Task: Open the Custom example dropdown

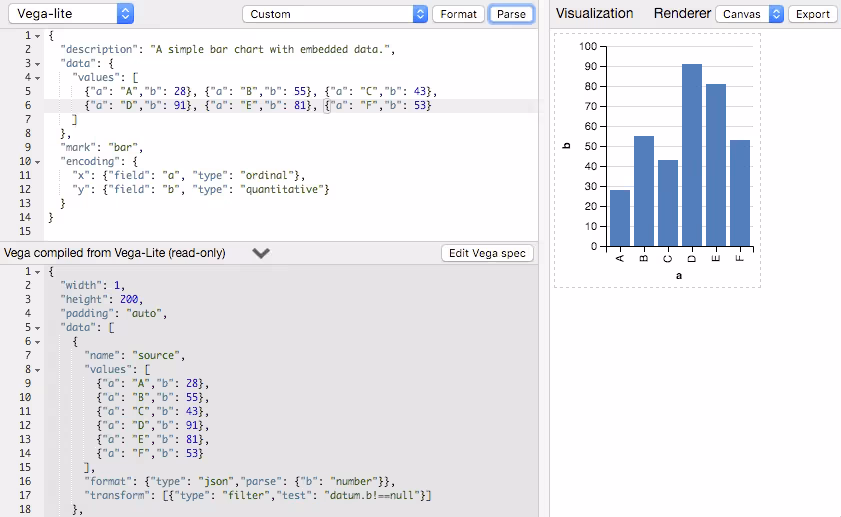Action: click(x=335, y=14)
